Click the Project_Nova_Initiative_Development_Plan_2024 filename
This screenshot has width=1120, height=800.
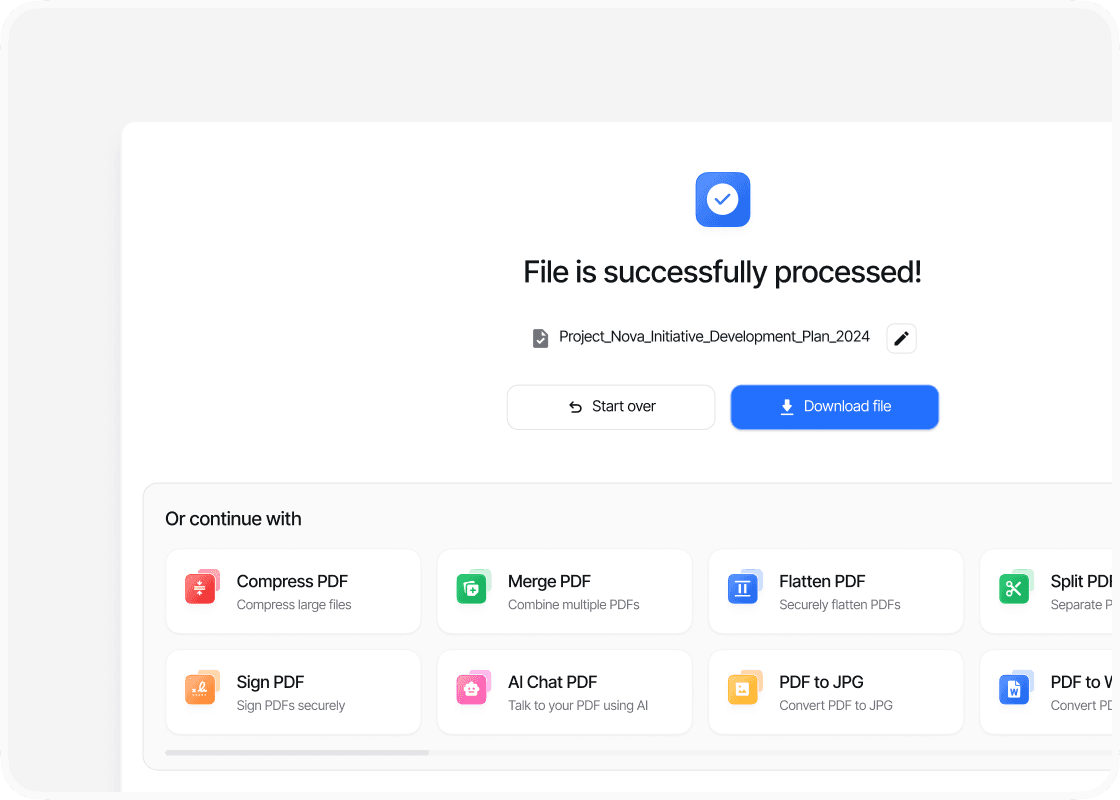coord(714,337)
